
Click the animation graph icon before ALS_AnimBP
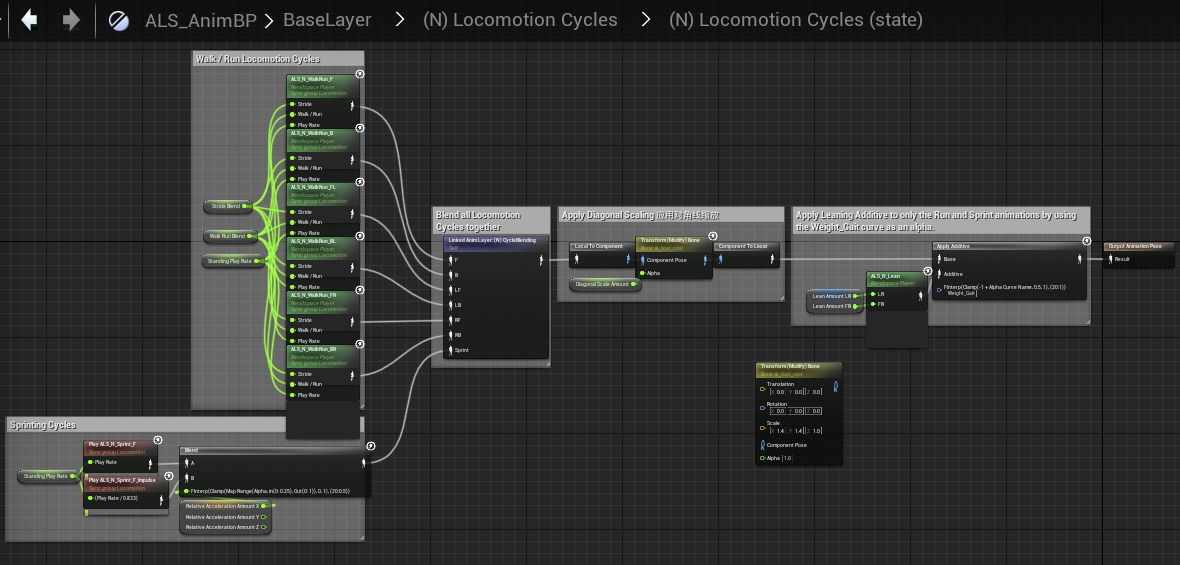coord(119,20)
